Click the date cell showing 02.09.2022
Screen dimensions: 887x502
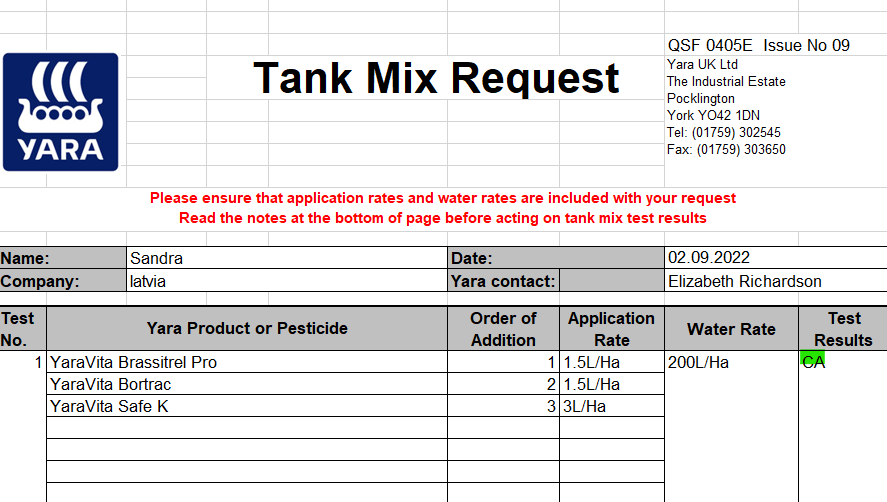(x=775, y=258)
